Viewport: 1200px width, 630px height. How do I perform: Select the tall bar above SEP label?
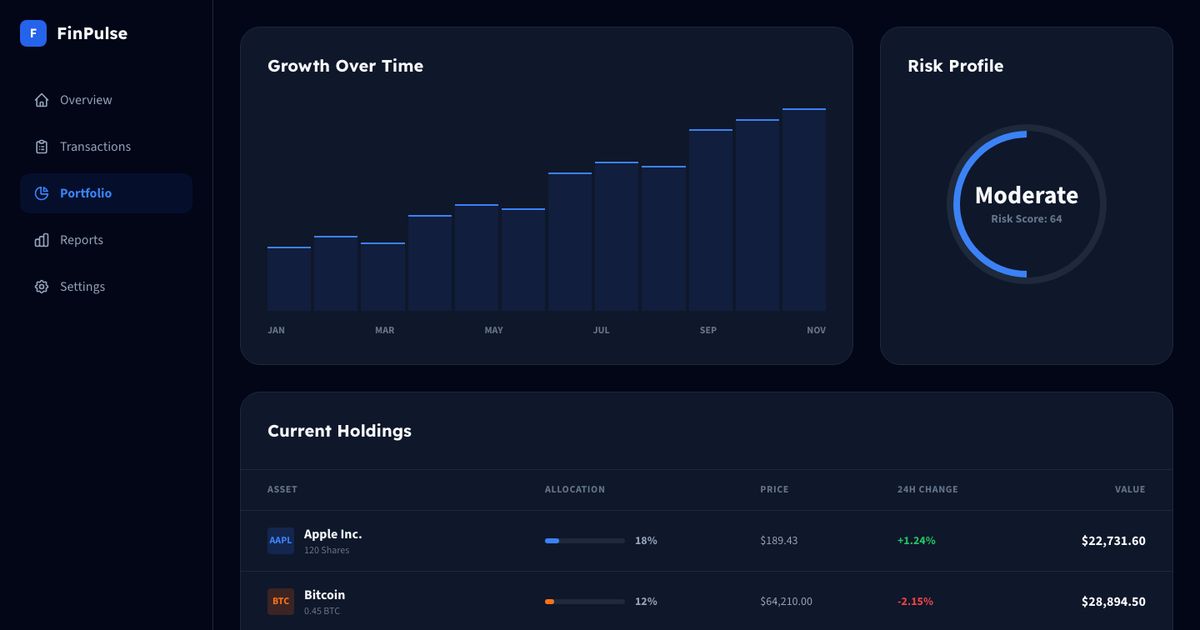pyautogui.click(x=711, y=220)
